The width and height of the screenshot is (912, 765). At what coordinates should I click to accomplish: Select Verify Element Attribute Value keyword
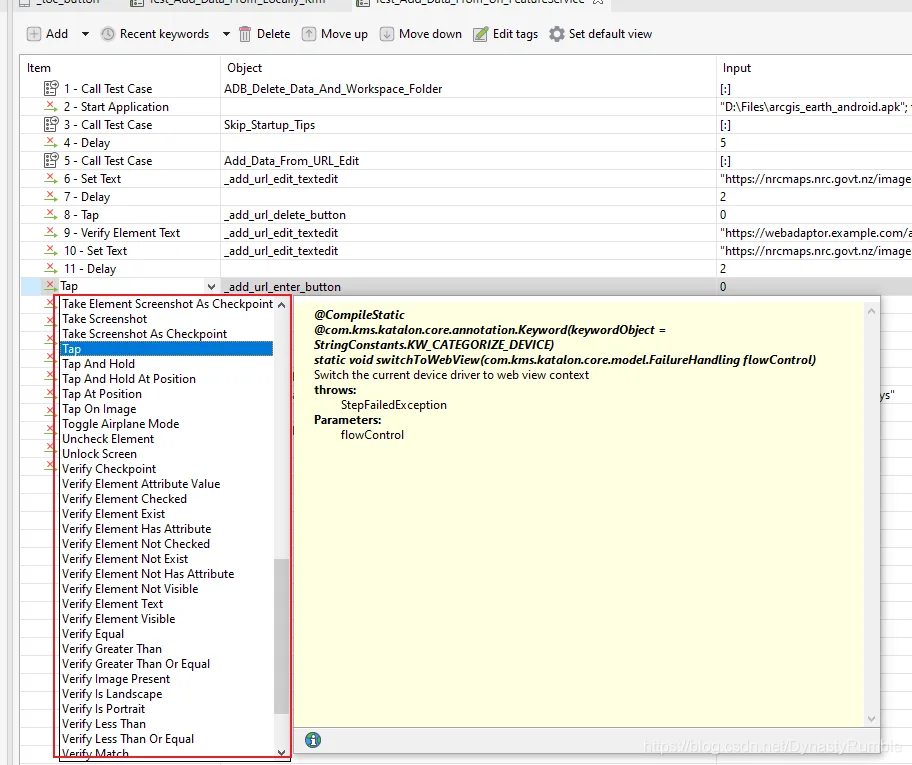[x=167, y=484]
